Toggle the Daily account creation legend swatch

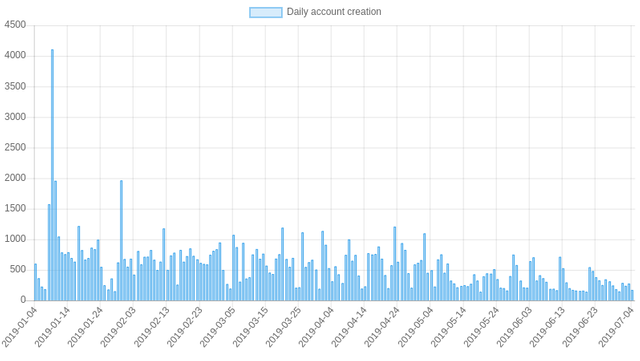pos(266,12)
